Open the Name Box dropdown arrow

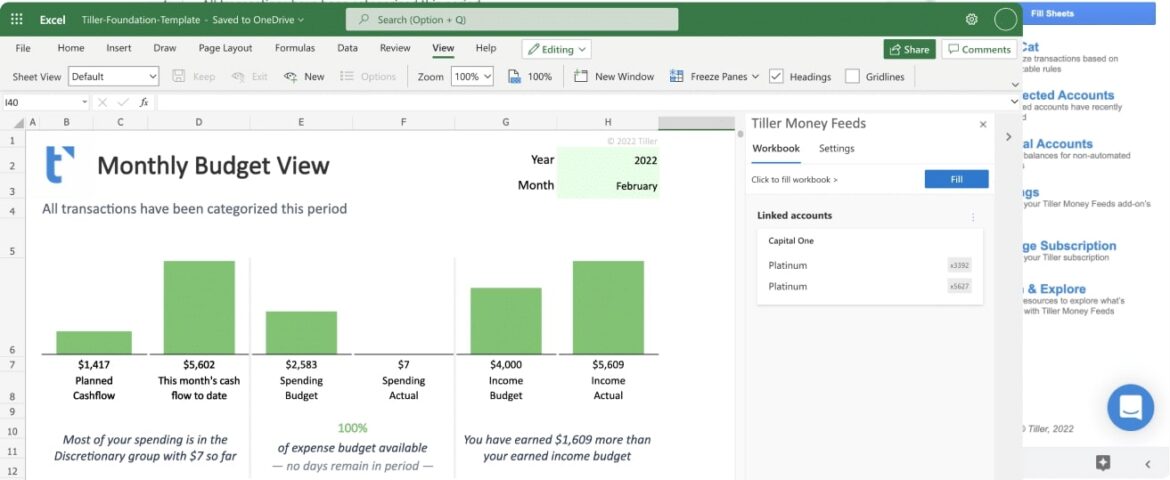point(84,102)
